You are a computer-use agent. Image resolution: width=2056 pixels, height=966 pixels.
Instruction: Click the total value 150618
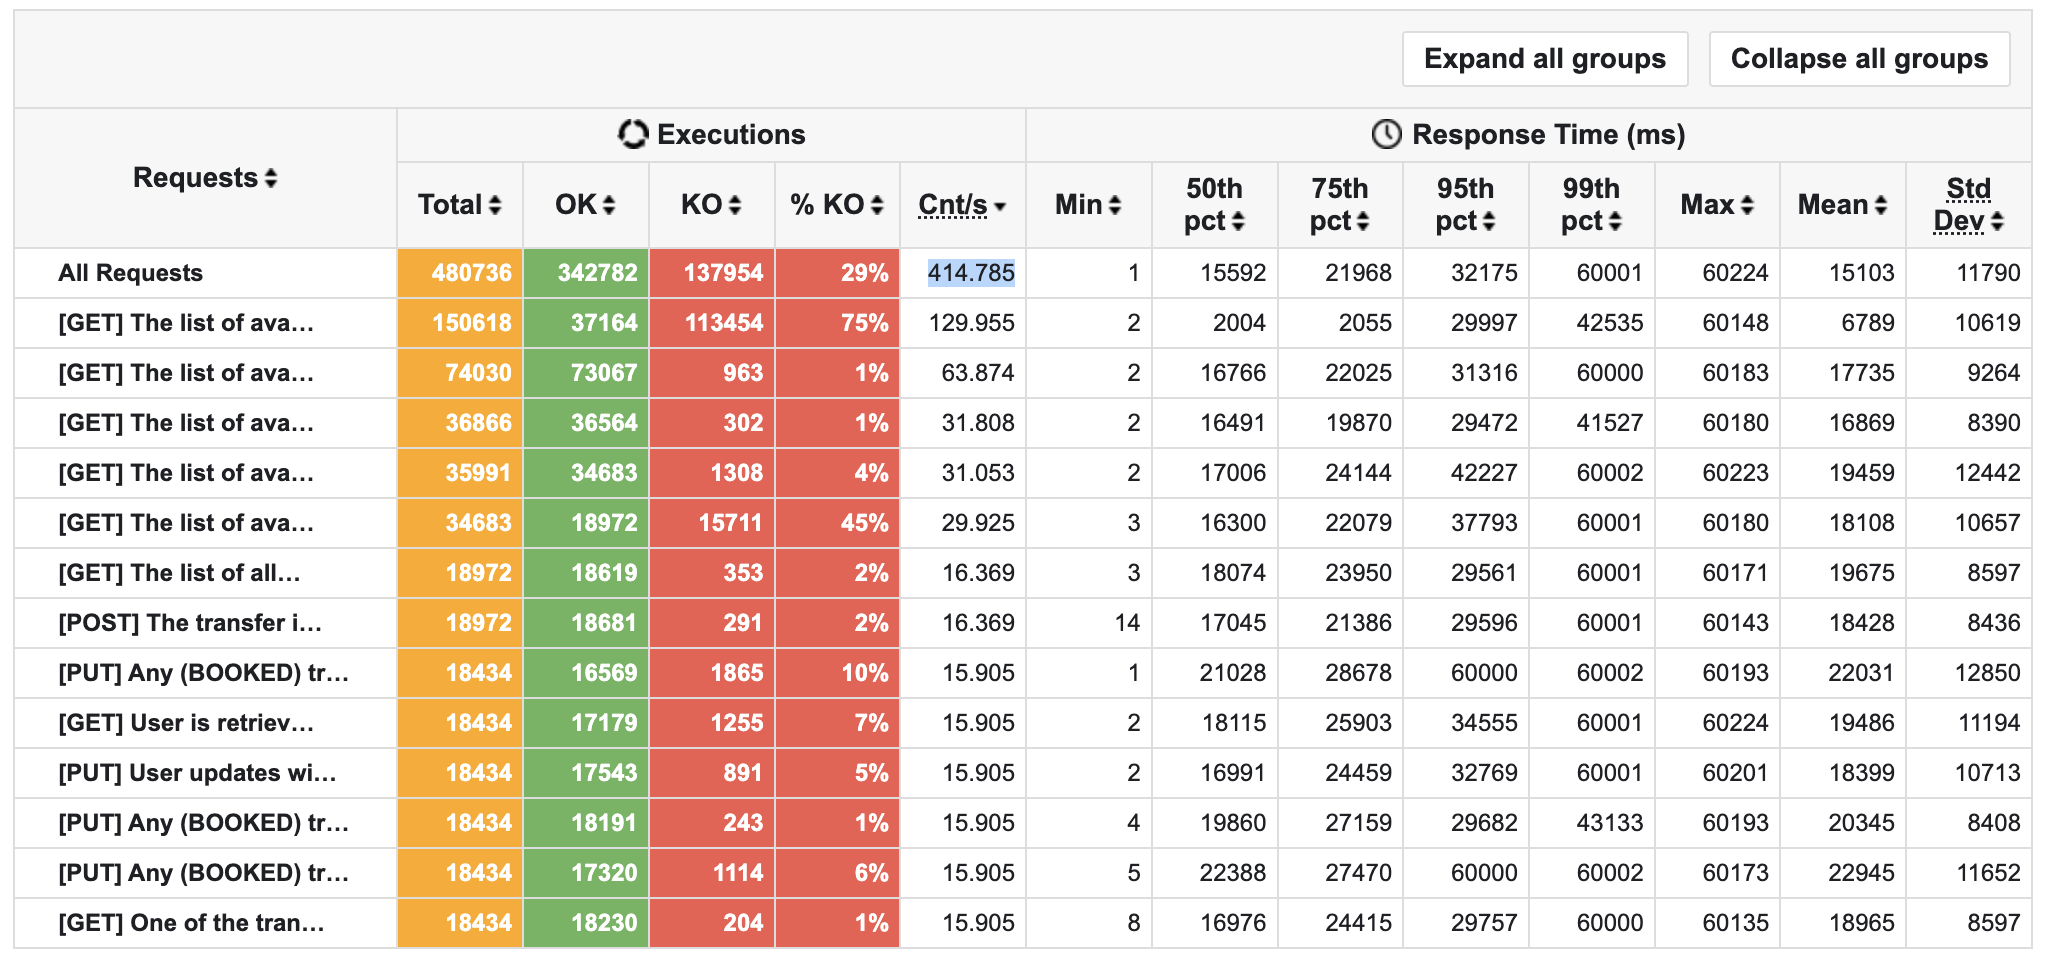click(x=471, y=323)
